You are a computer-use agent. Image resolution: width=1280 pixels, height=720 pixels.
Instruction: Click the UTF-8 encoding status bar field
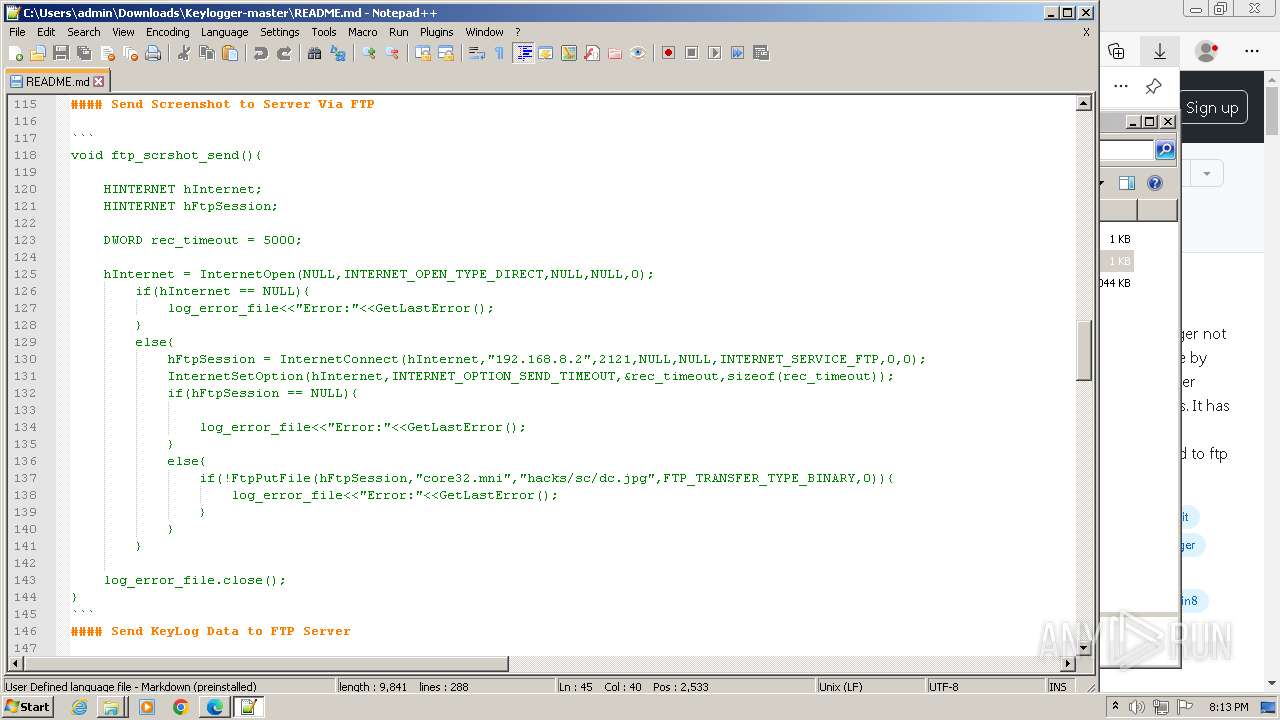point(985,687)
